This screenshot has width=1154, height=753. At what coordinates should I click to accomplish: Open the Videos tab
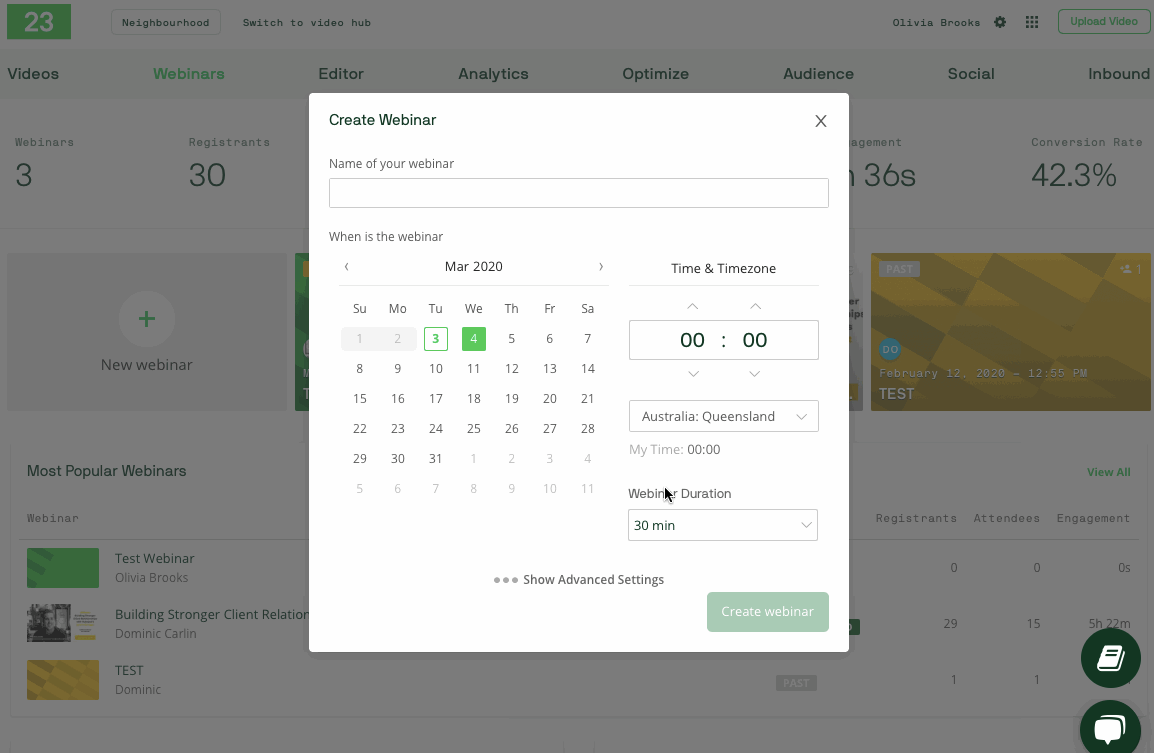[x=33, y=74]
